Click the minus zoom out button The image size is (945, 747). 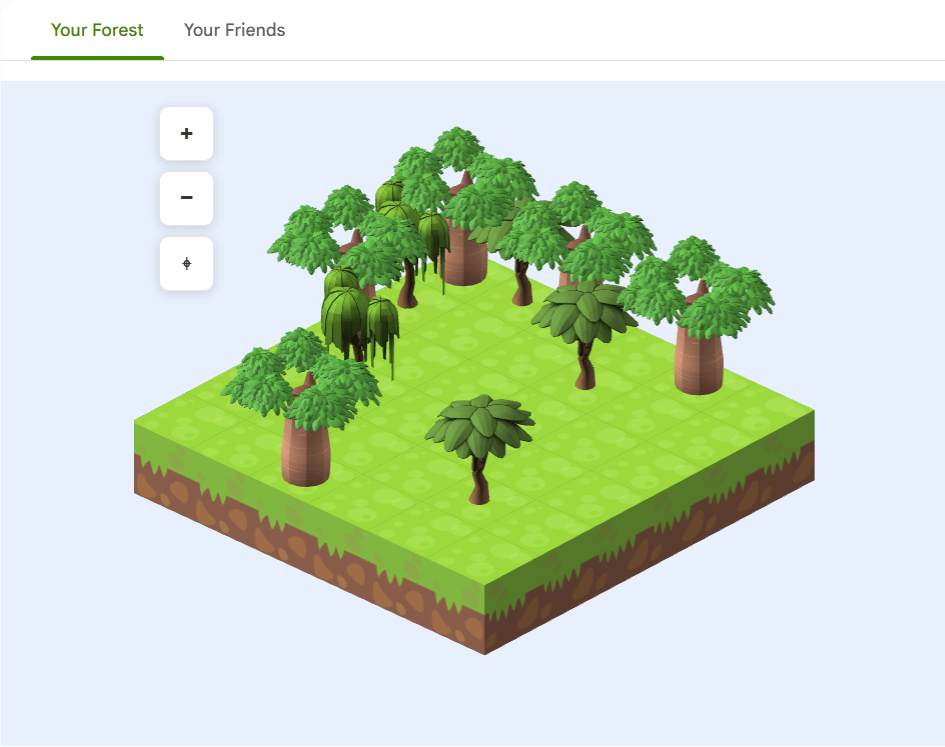pos(186,198)
